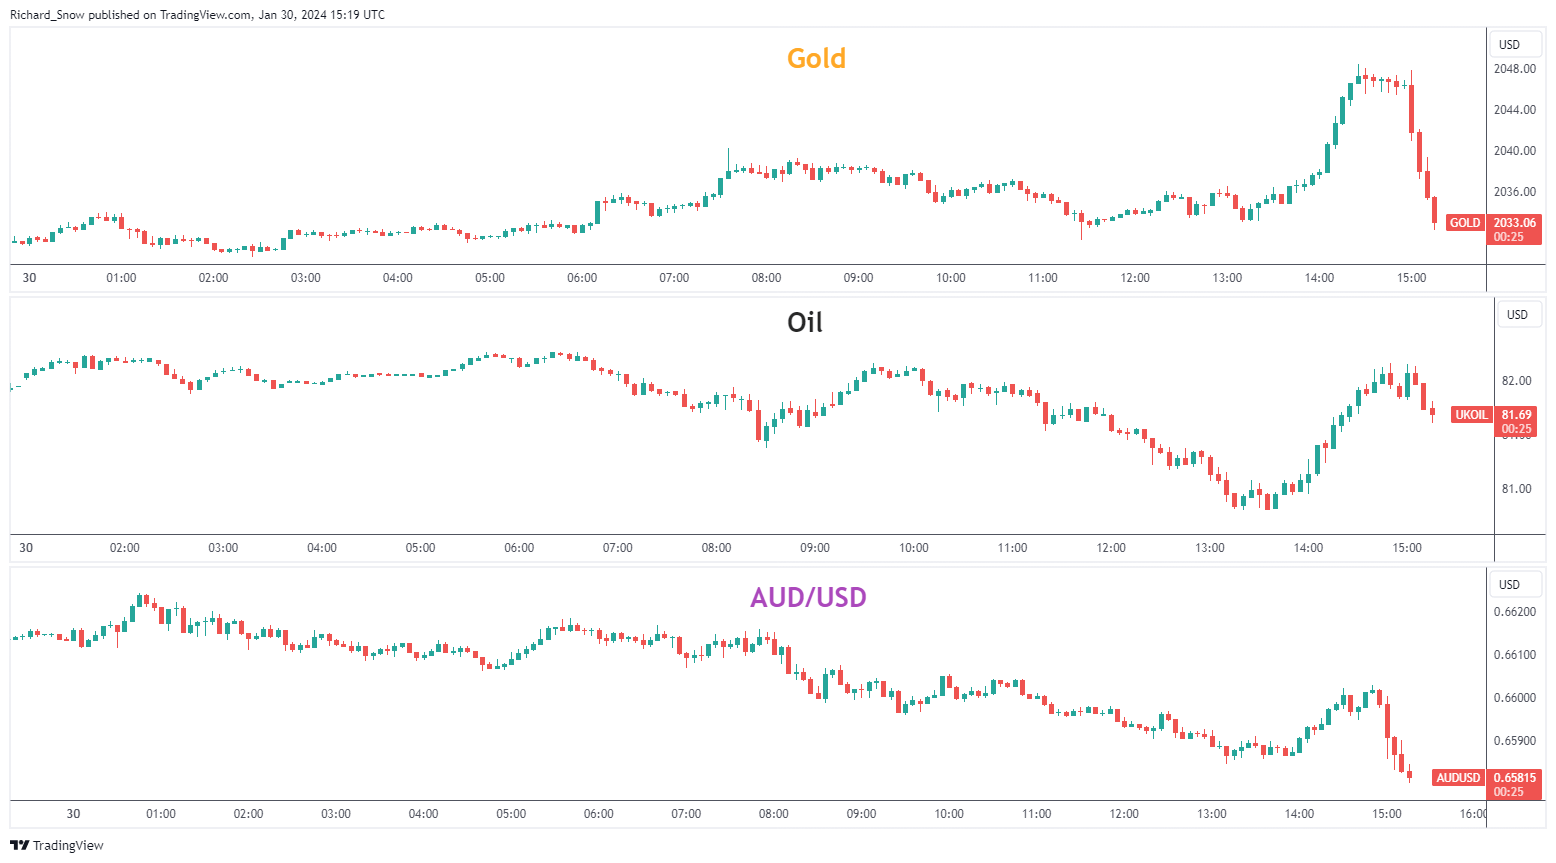Click the 2048.00 price level on Gold axis
The height and width of the screenshot is (863, 1556).
[x=1514, y=69]
